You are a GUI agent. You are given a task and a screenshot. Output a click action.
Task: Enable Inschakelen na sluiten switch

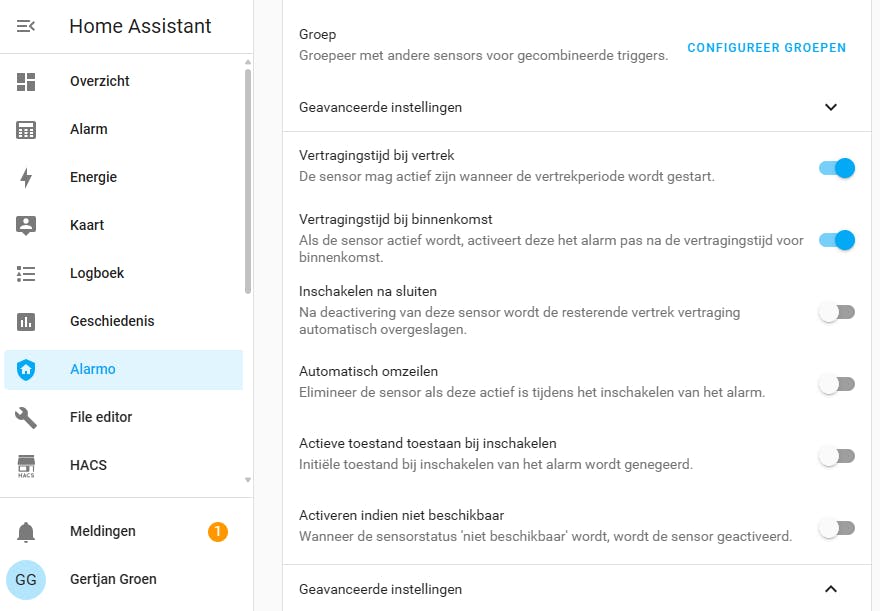tap(837, 313)
